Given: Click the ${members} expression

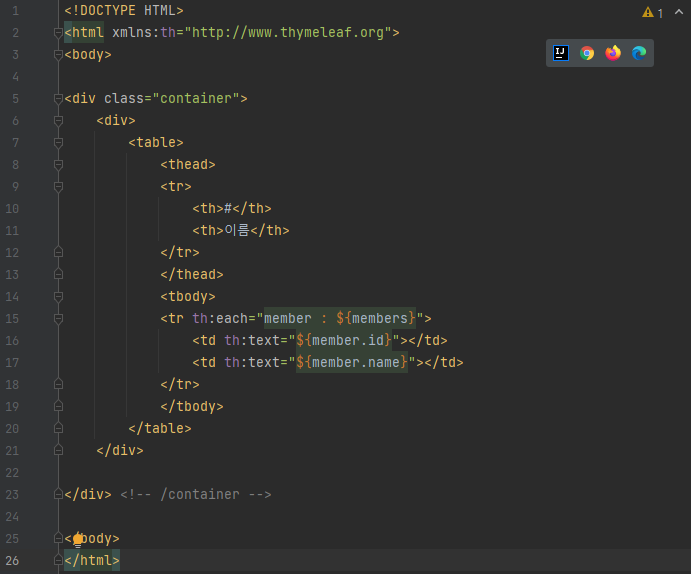Looking at the screenshot, I should point(376,318).
